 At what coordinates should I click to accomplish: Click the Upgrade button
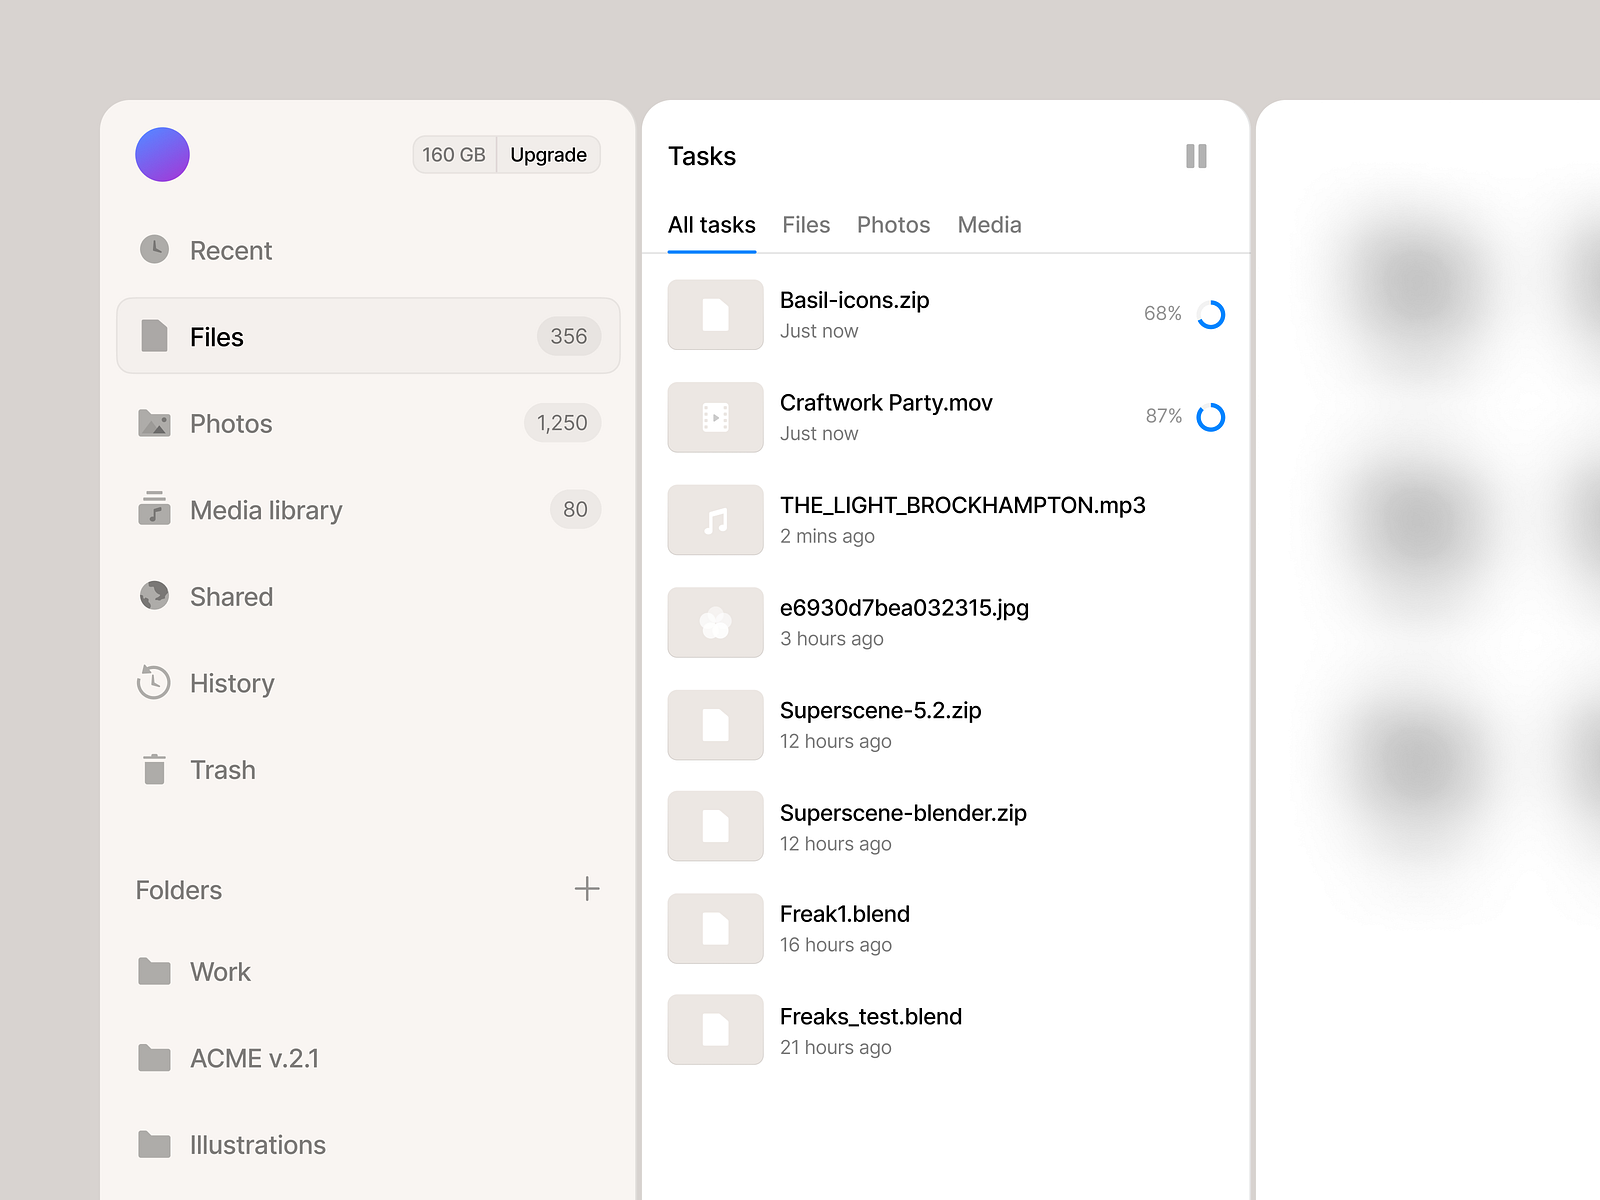548,154
